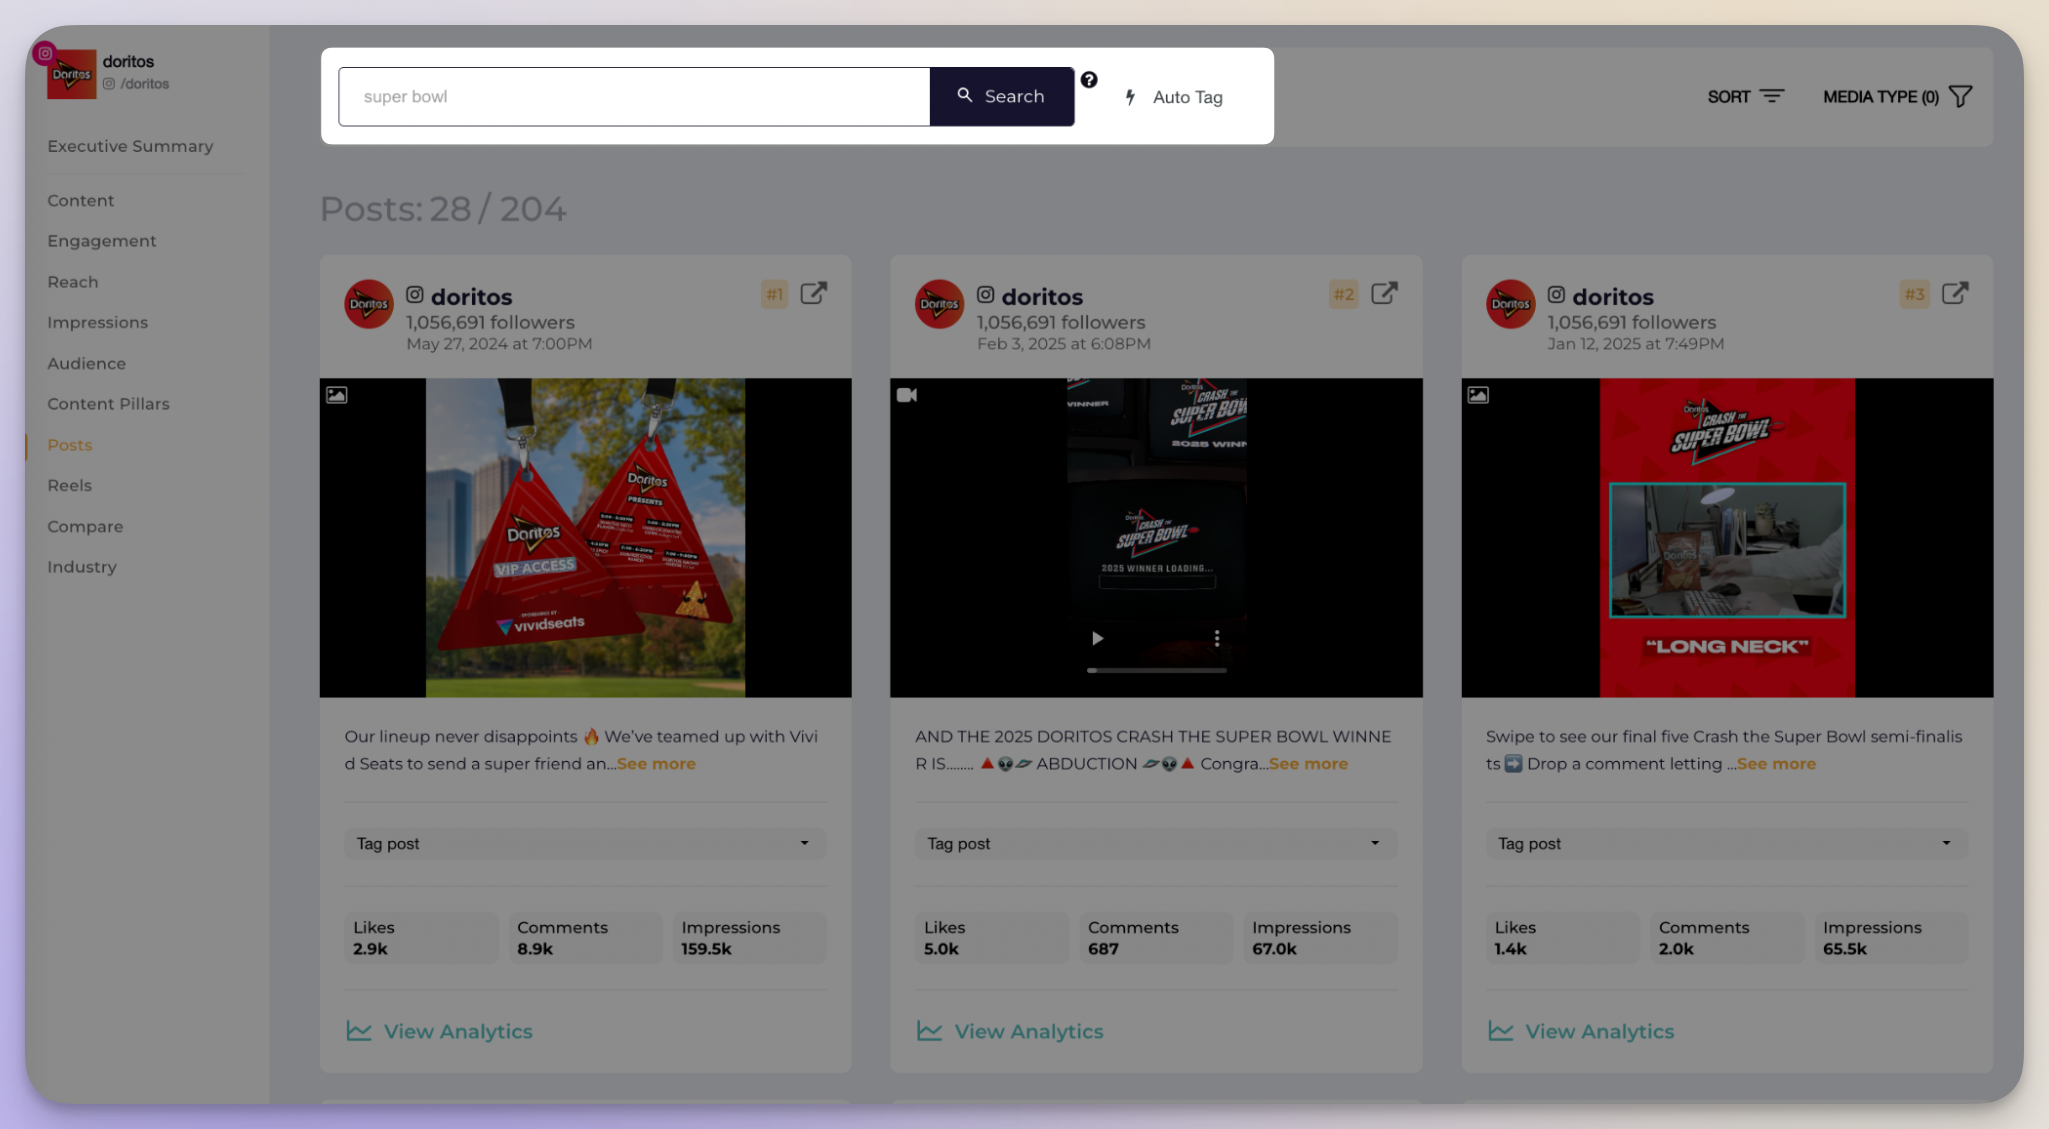
Task: Click doritos avatar on Feb 3 post
Action: click(939, 304)
